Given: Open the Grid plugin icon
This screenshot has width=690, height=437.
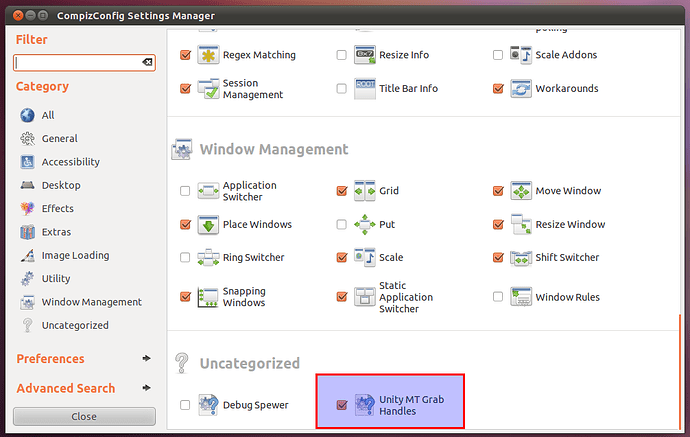Looking at the screenshot, I should [x=365, y=191].
